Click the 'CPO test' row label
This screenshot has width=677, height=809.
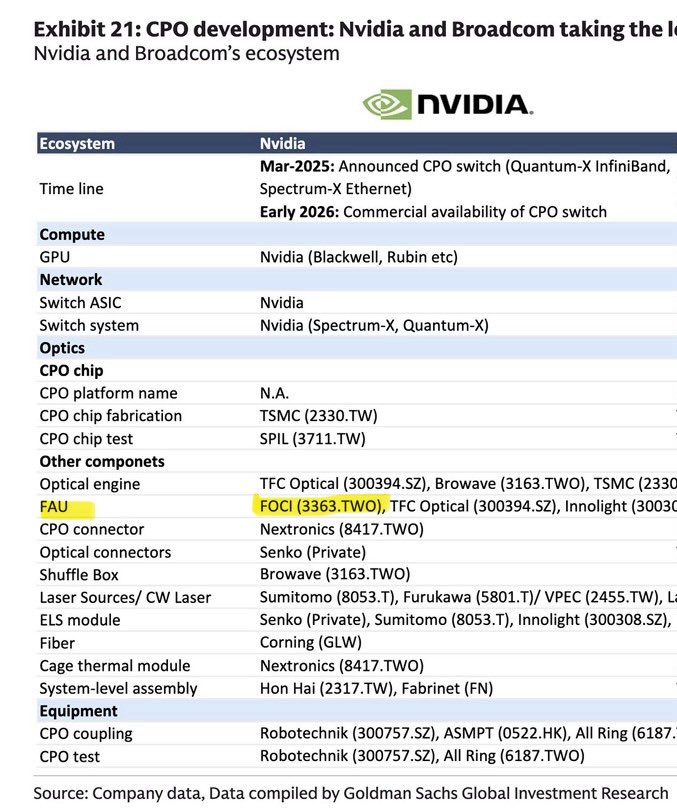[x=70, y=756]
